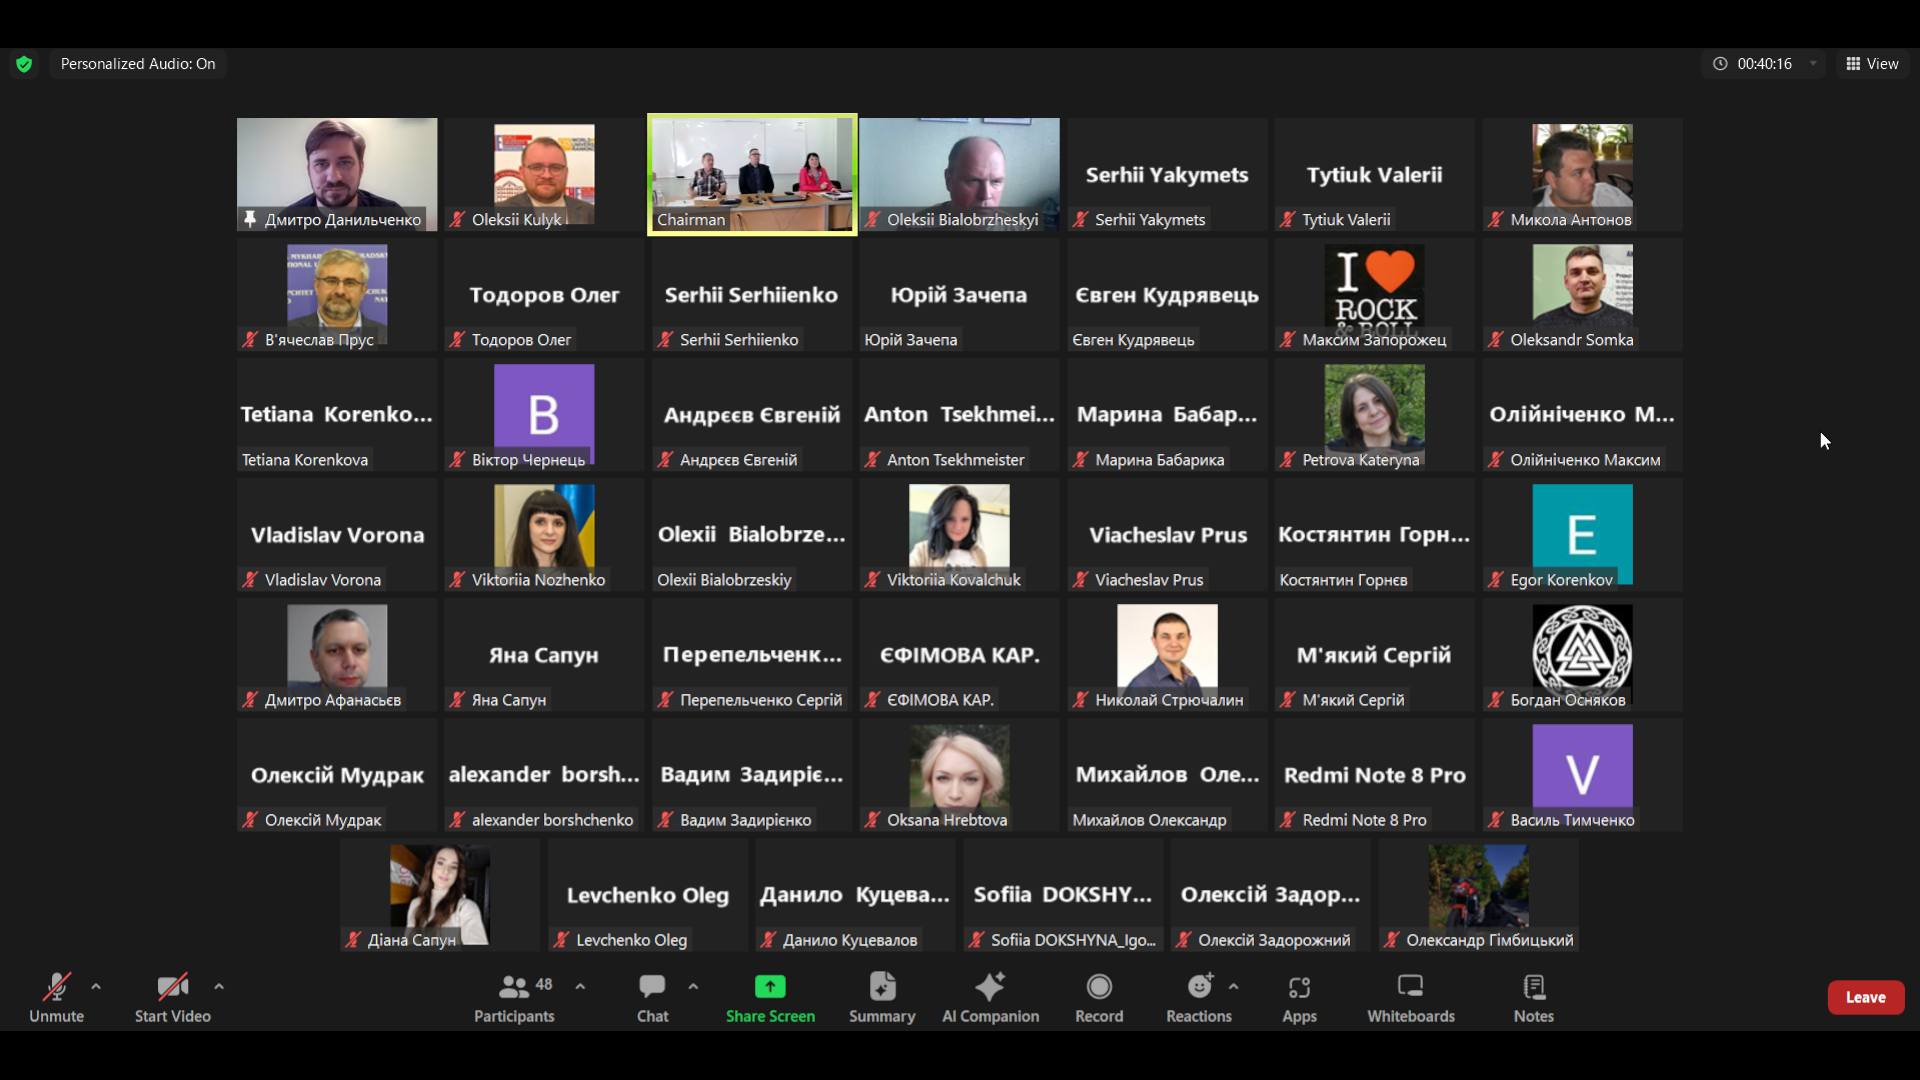
Task: Open the Whiteboards icon
Action: click(x=1410, y=987)
